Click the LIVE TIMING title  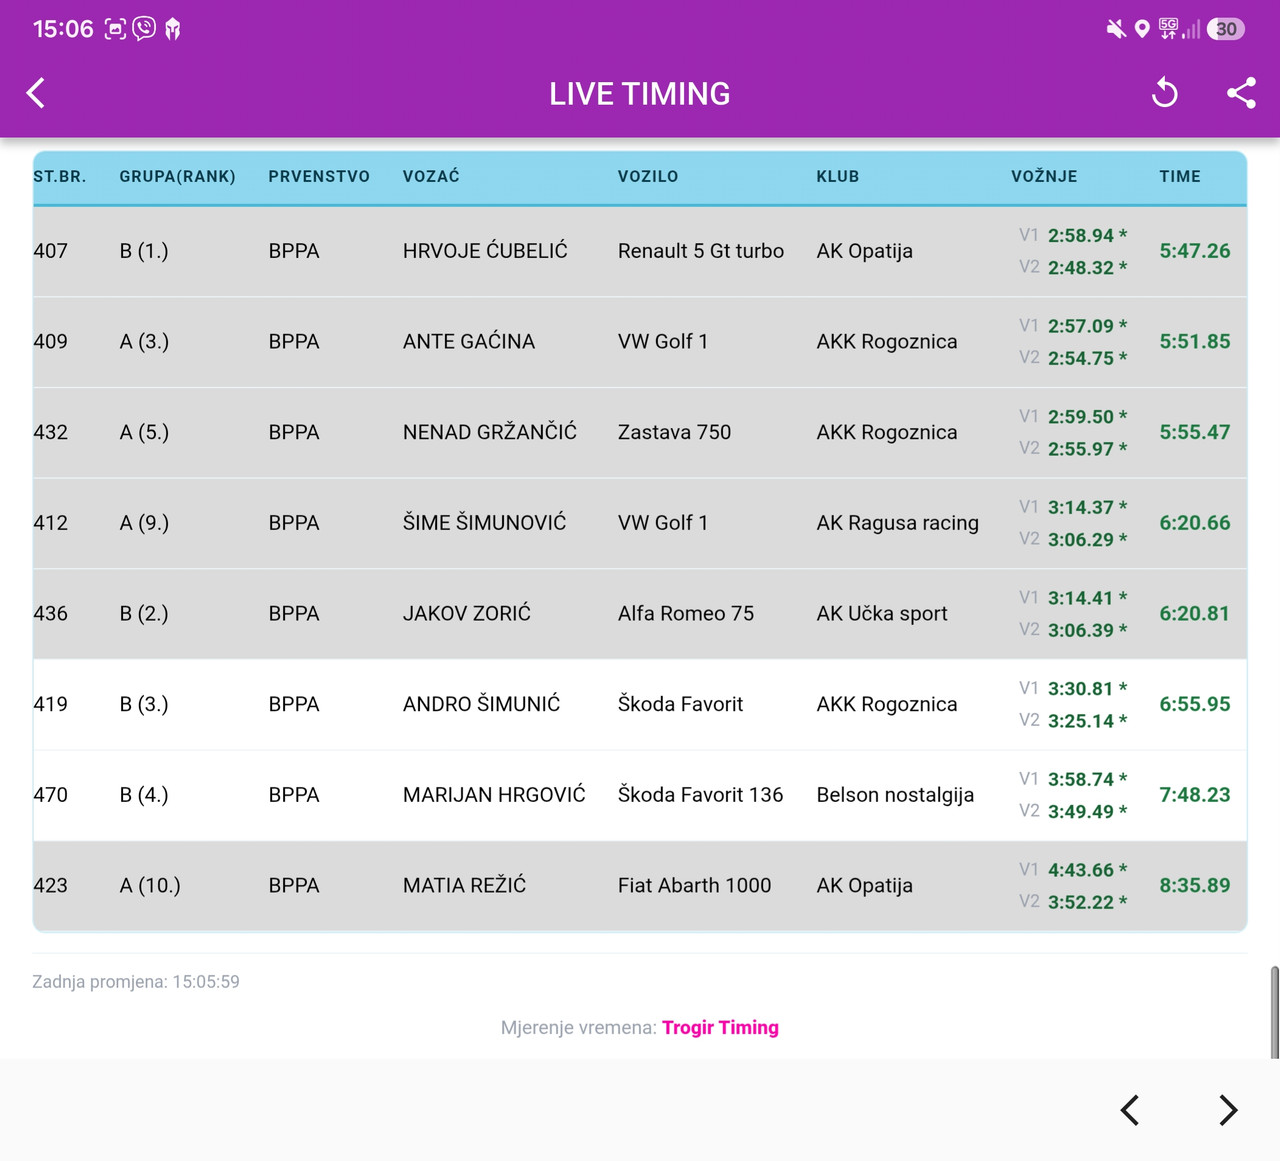[x=640, y=93]
